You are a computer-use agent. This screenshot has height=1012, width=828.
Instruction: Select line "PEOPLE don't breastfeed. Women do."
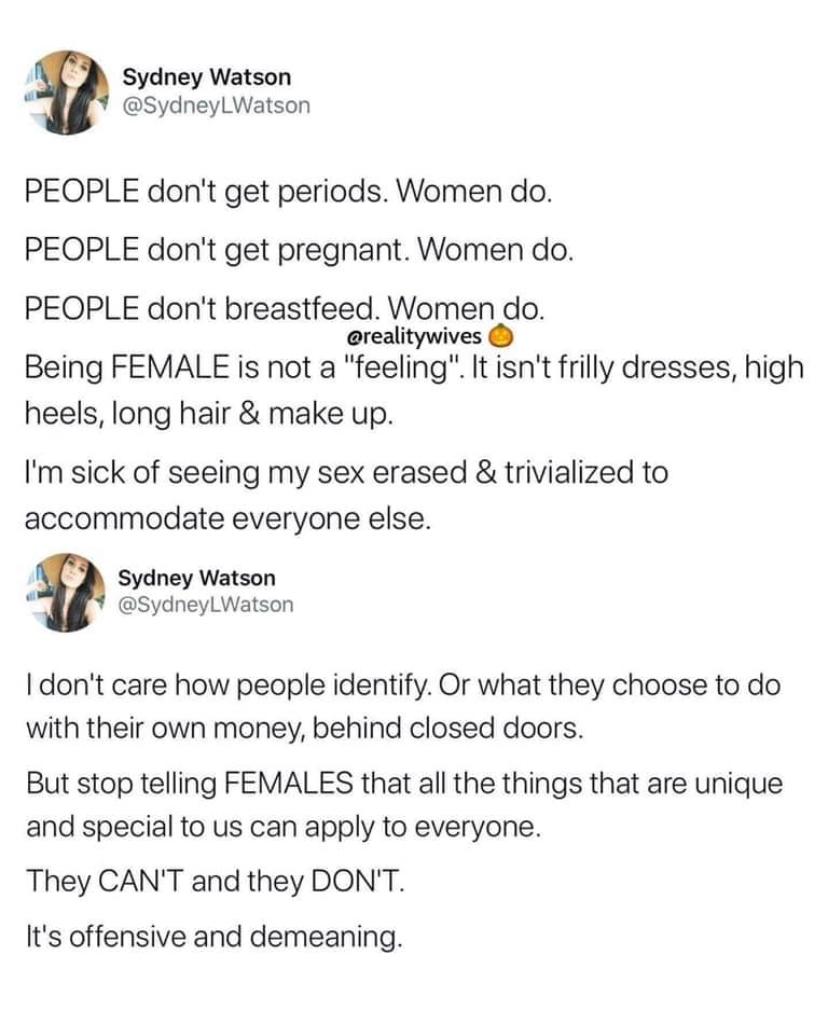[285, 308]
